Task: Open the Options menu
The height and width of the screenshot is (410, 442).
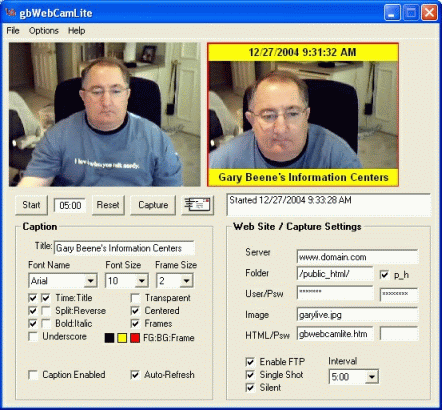Action: pos(44,31)
